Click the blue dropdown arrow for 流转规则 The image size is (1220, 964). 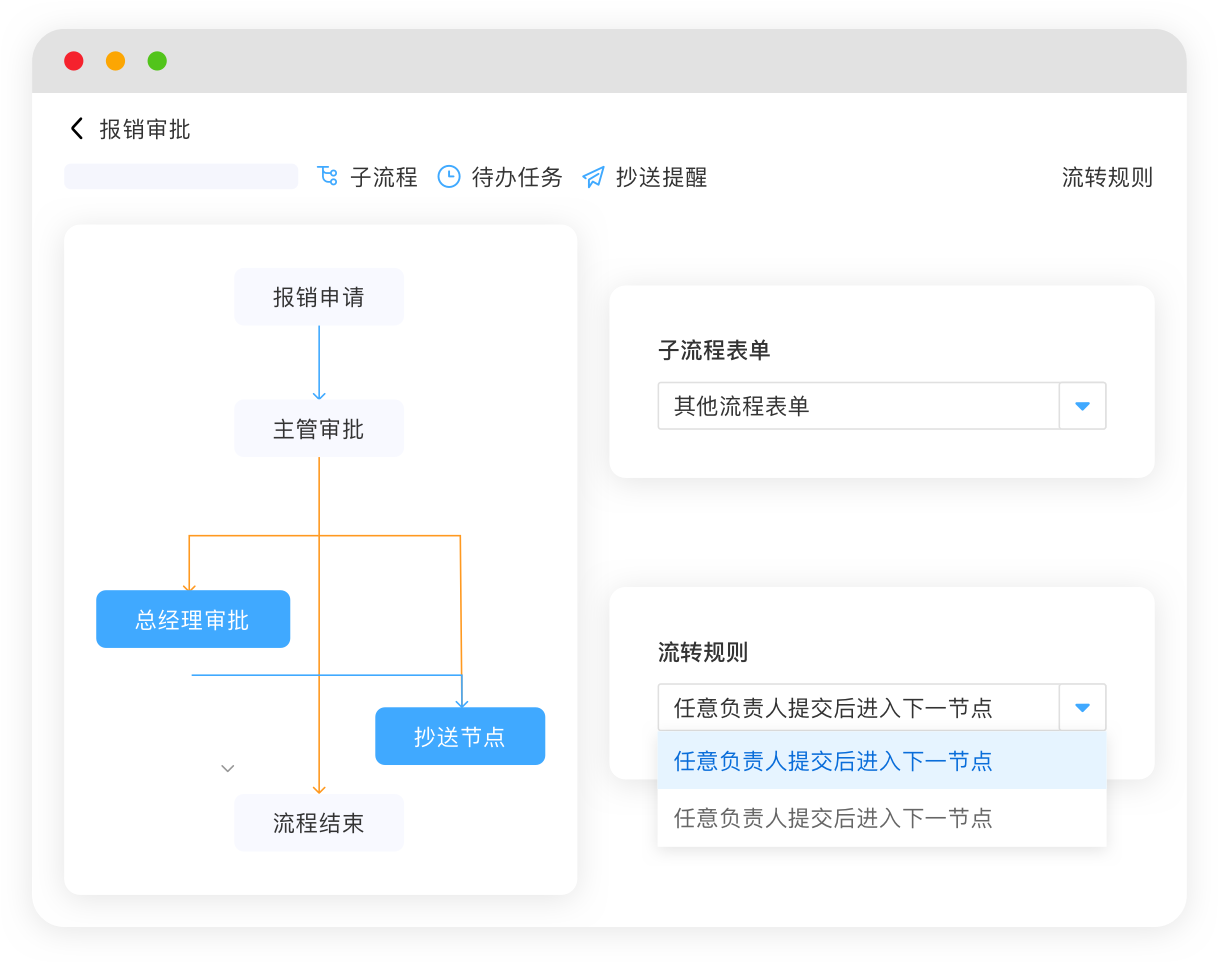click(x=1082, y=707)
